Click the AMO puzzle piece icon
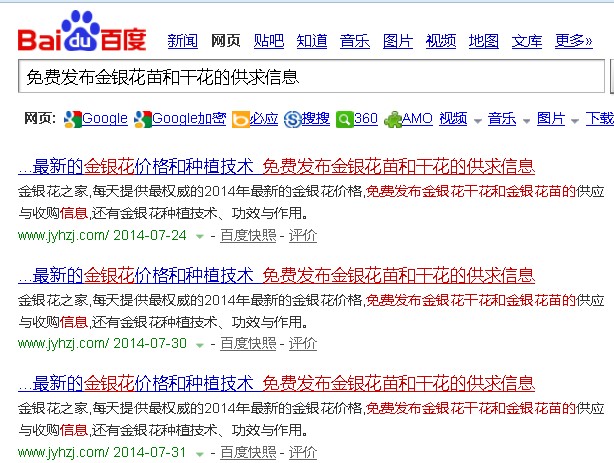 (393, 119)
